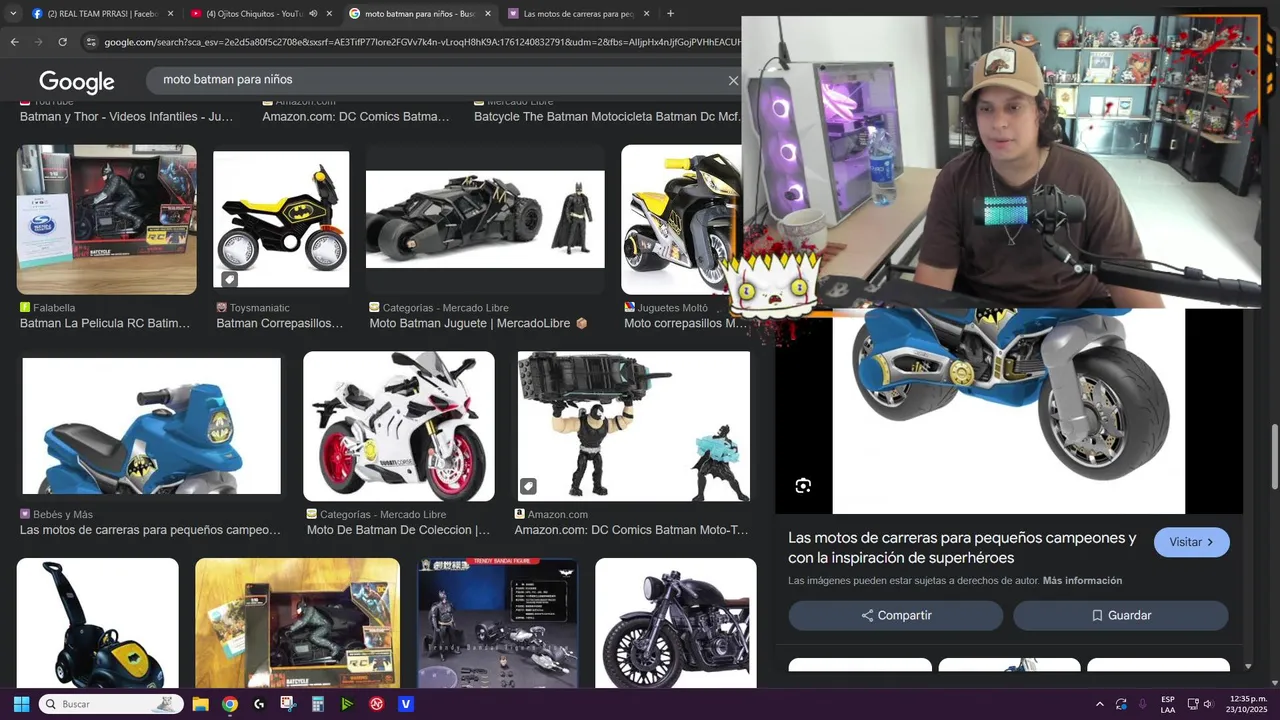Screen dimensions: 1280x720
Task: Open Calculator from the taskbar
Action: click(318, 704)
